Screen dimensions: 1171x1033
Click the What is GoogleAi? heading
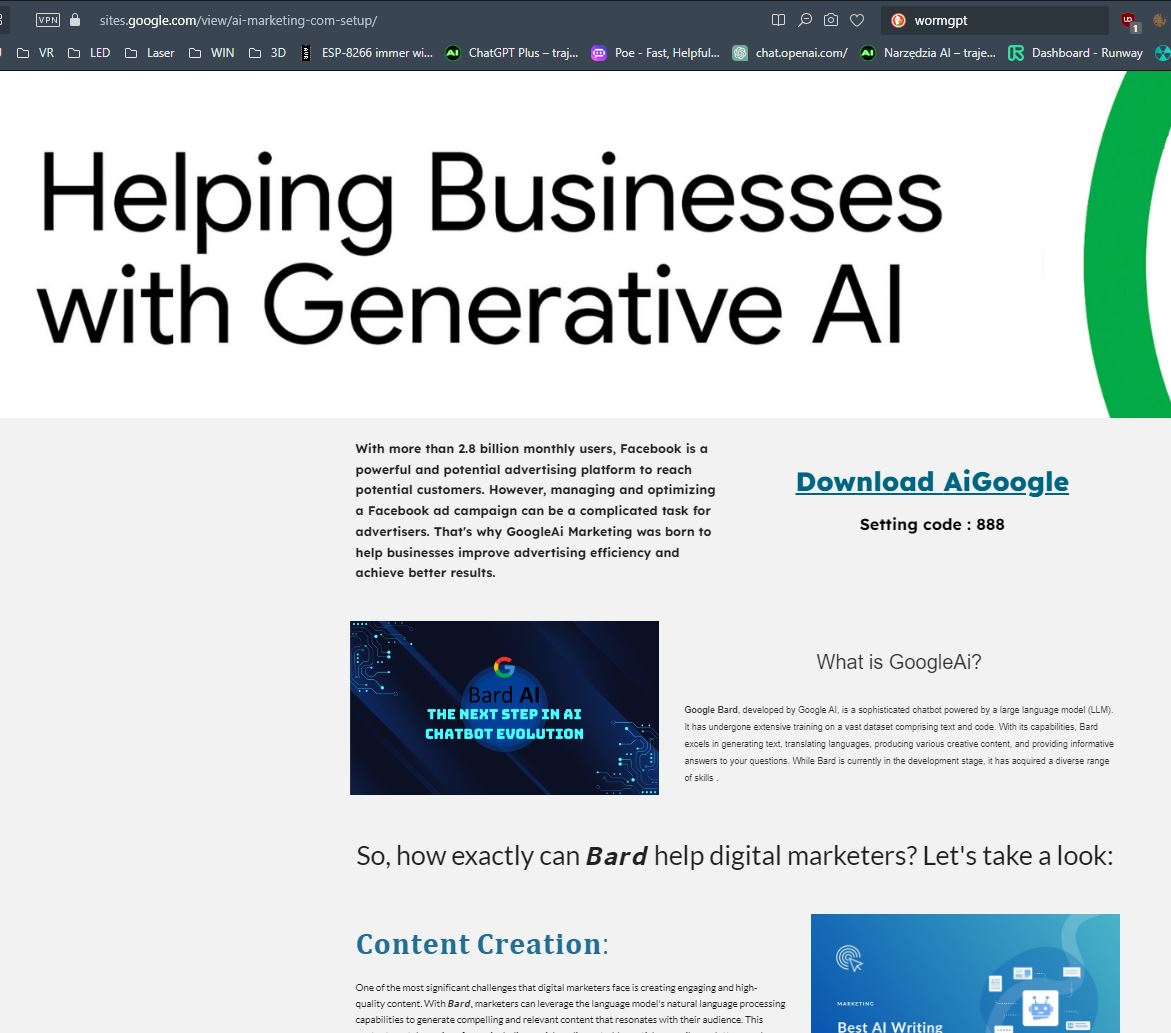point(898,662)
